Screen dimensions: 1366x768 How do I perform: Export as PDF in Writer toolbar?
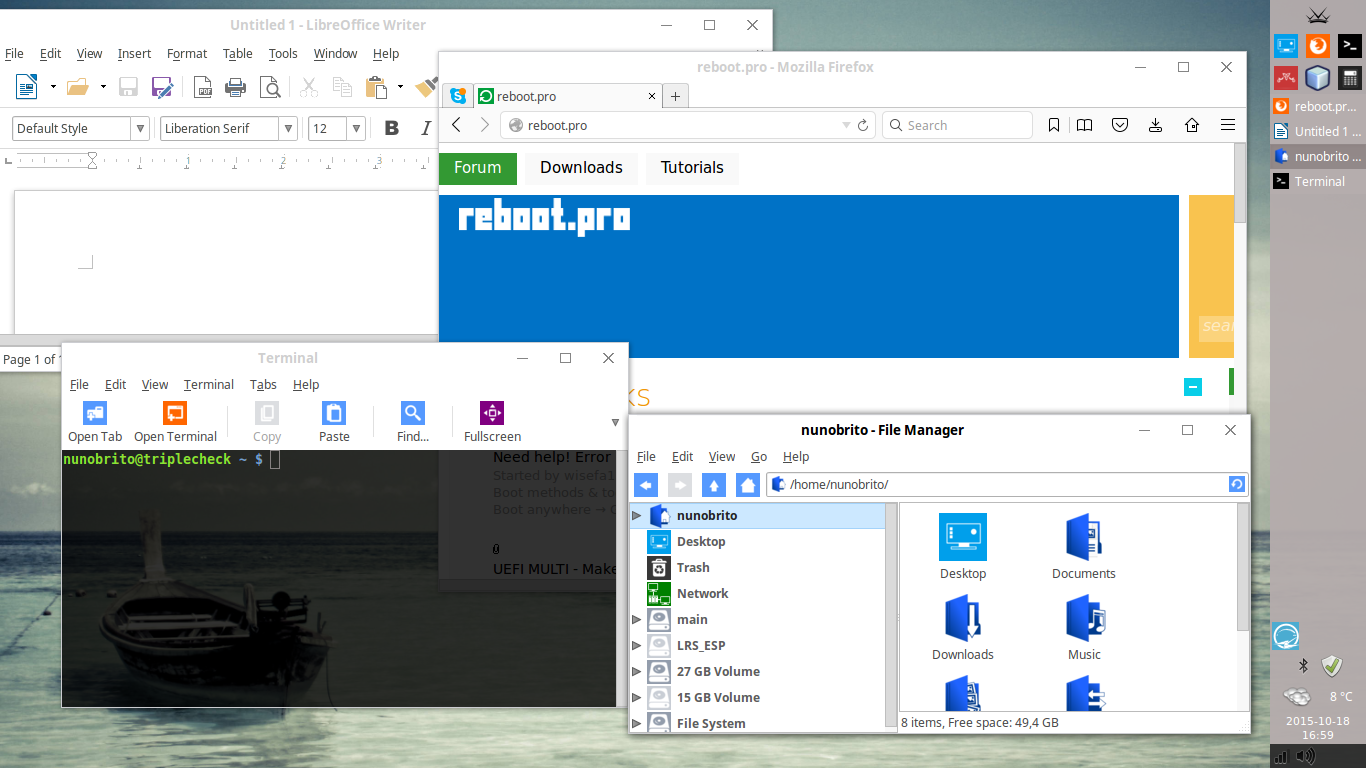[203, 87]
